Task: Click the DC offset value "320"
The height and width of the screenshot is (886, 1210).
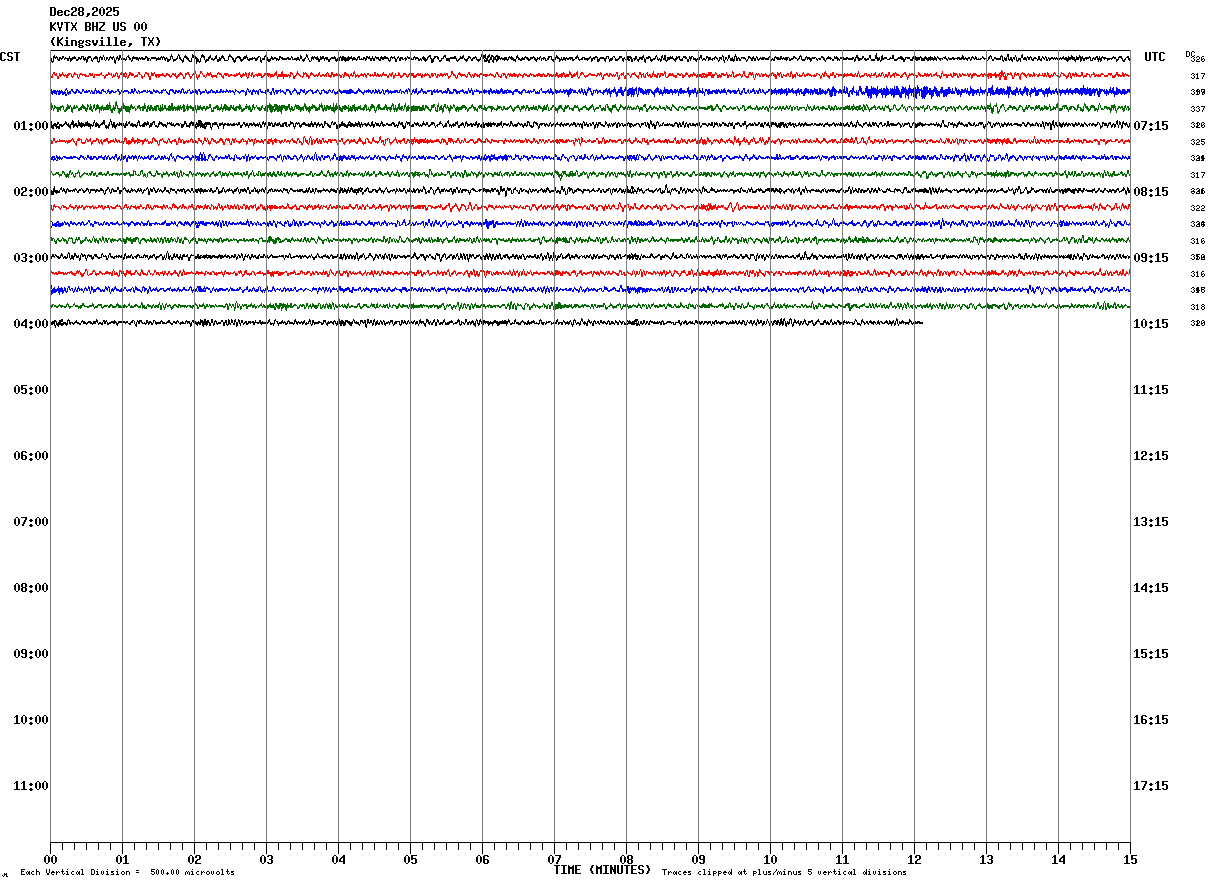Action: (x=1197, y=323)
